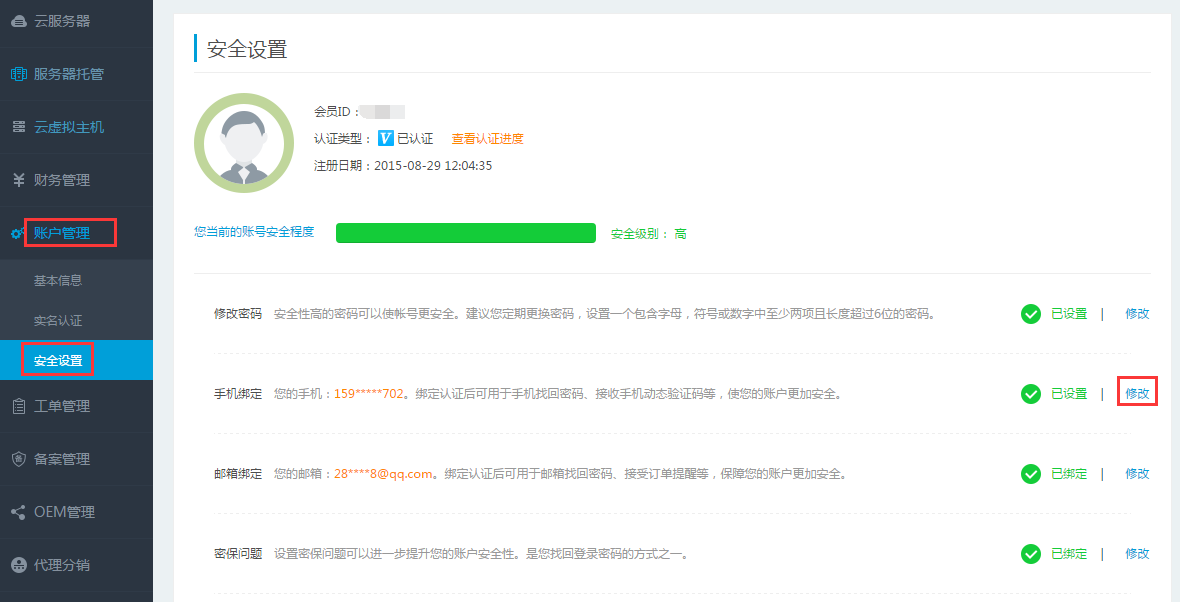Open the 实名认证 submenu item
This screenshot has width=1180, height=602.
coord(58,321)
